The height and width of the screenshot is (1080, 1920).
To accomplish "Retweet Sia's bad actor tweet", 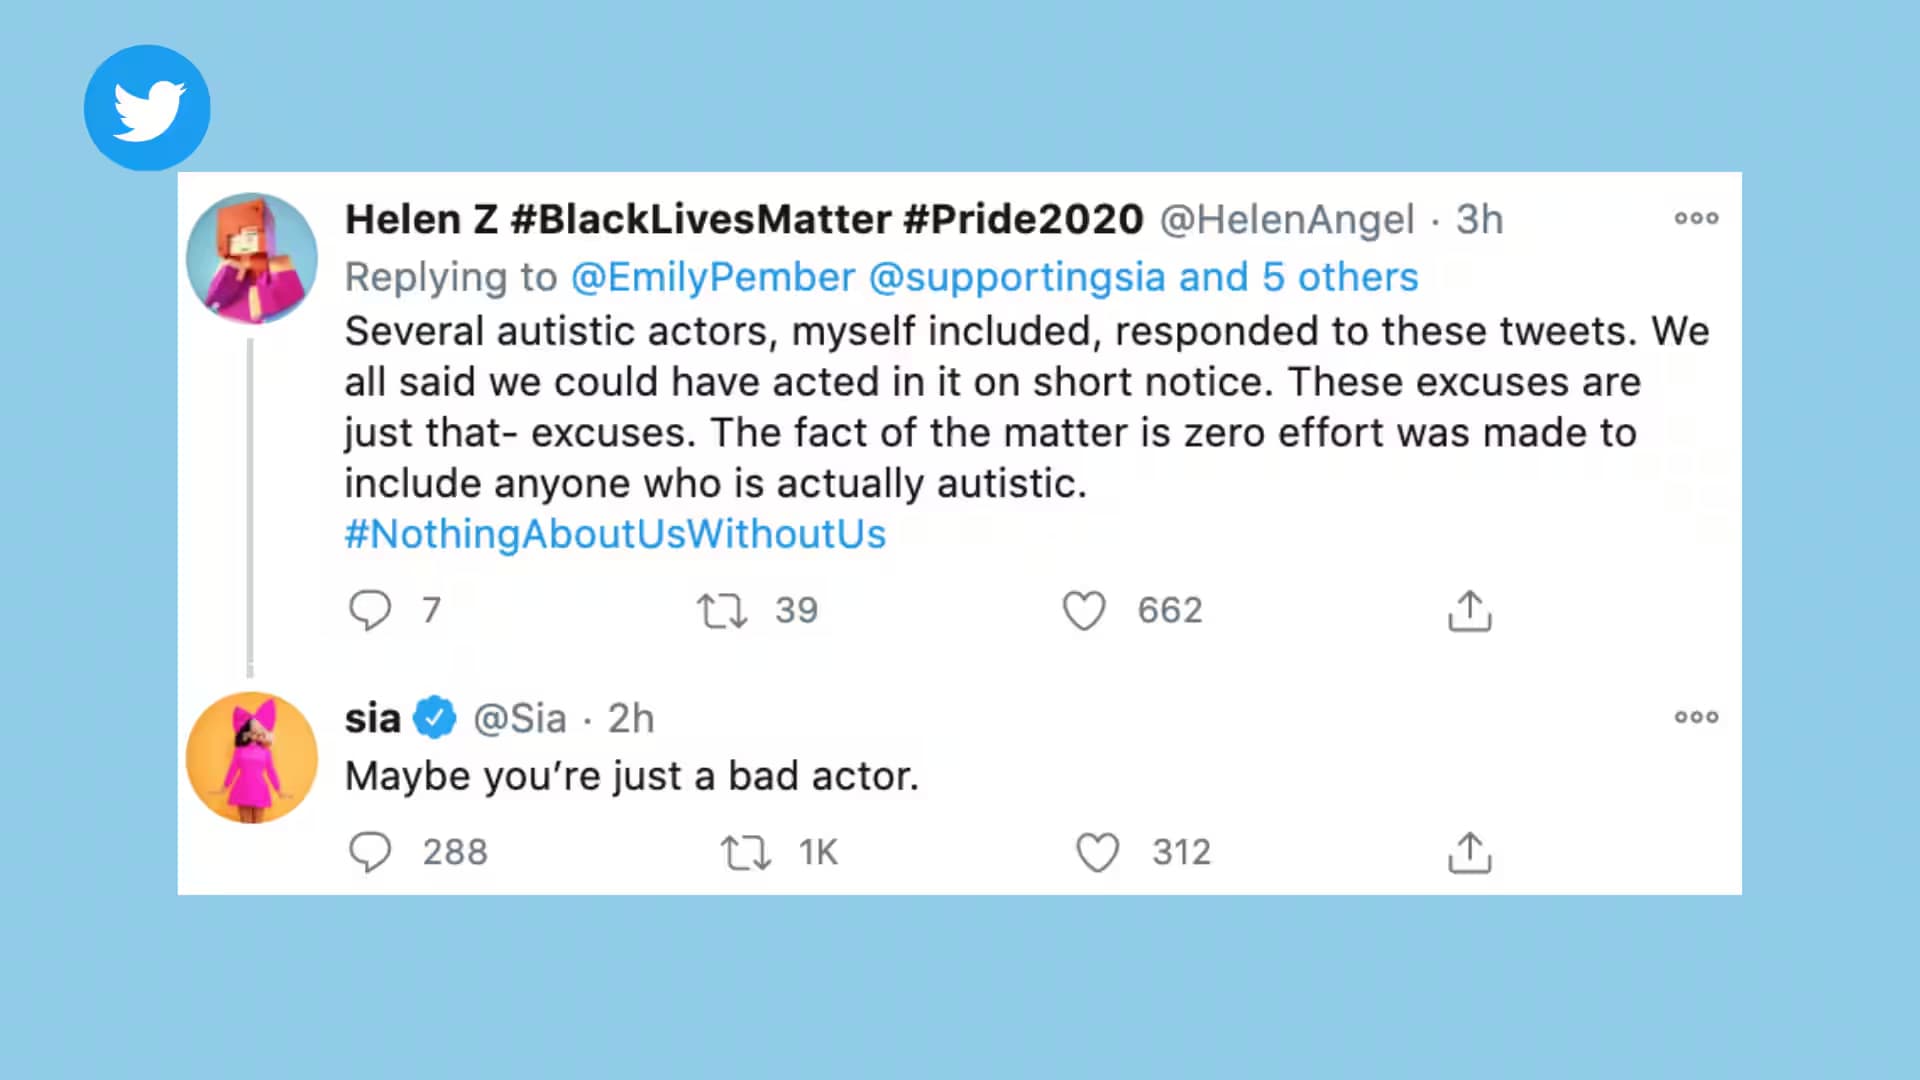I will pyautogui.click(x=746, y=852).
